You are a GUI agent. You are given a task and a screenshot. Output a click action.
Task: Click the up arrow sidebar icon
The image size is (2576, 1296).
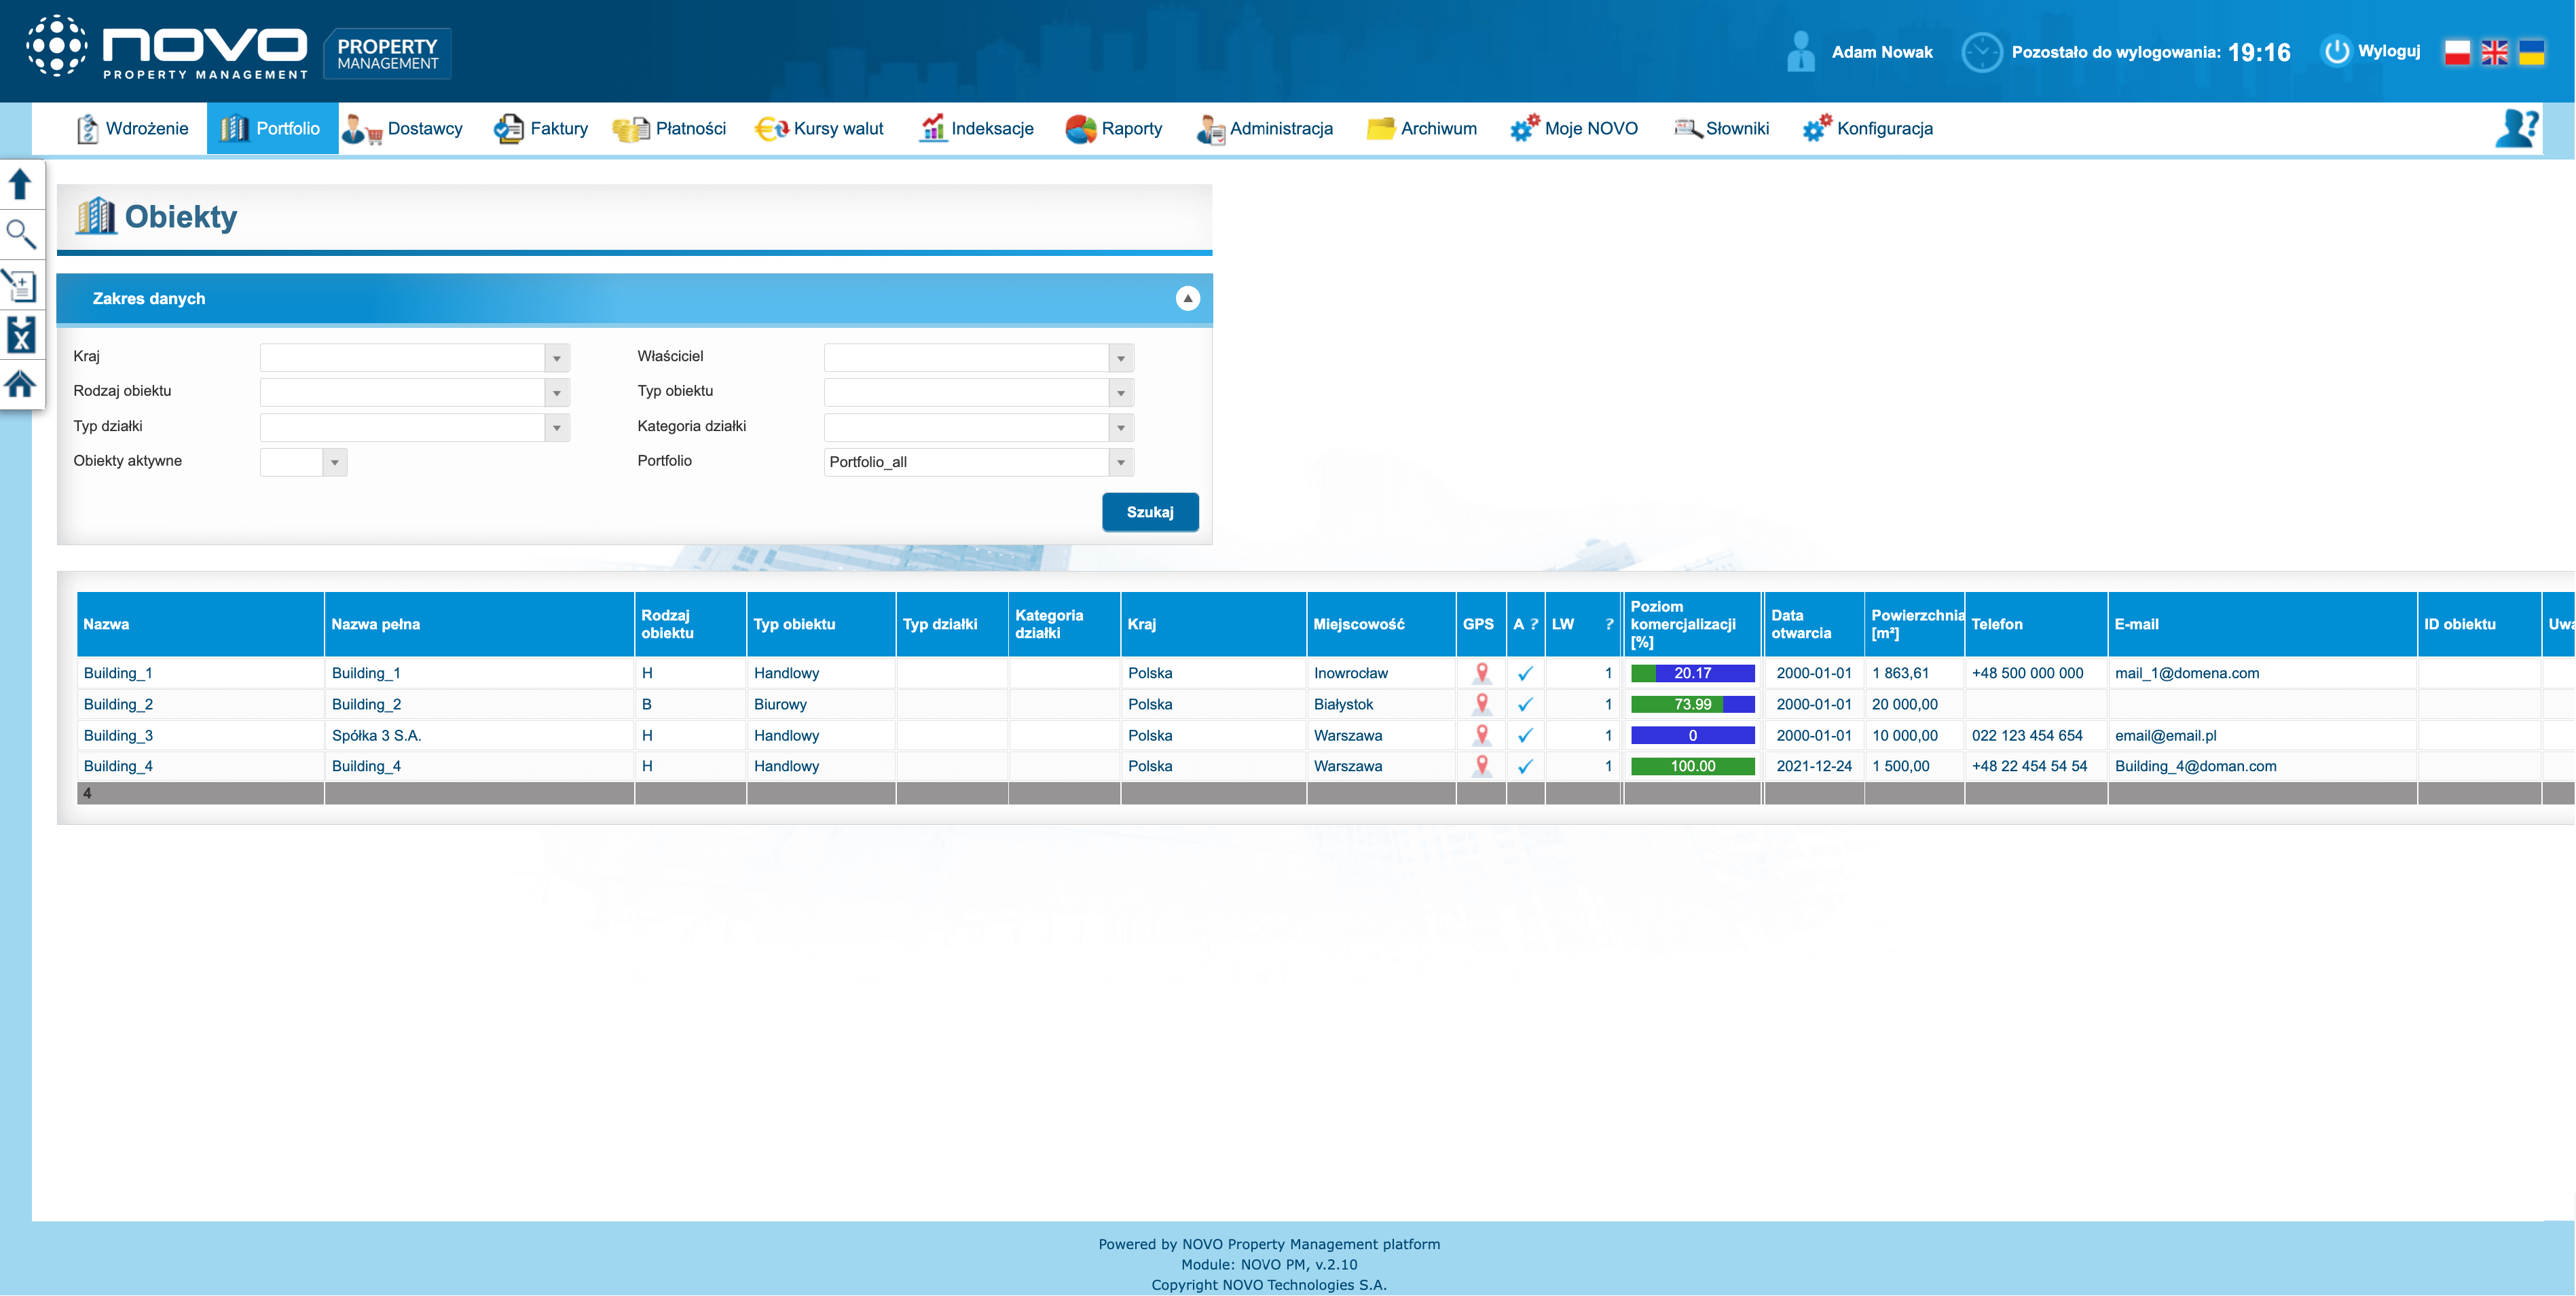[21, 184]
